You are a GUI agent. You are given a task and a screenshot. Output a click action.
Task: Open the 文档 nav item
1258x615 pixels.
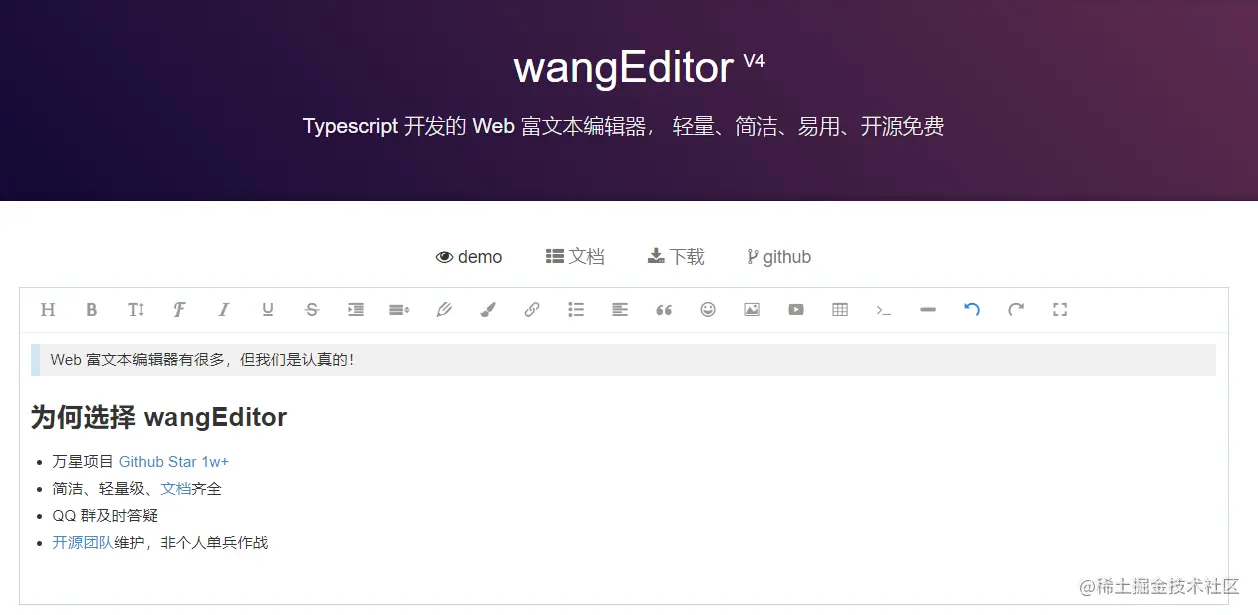click(575, 257)
